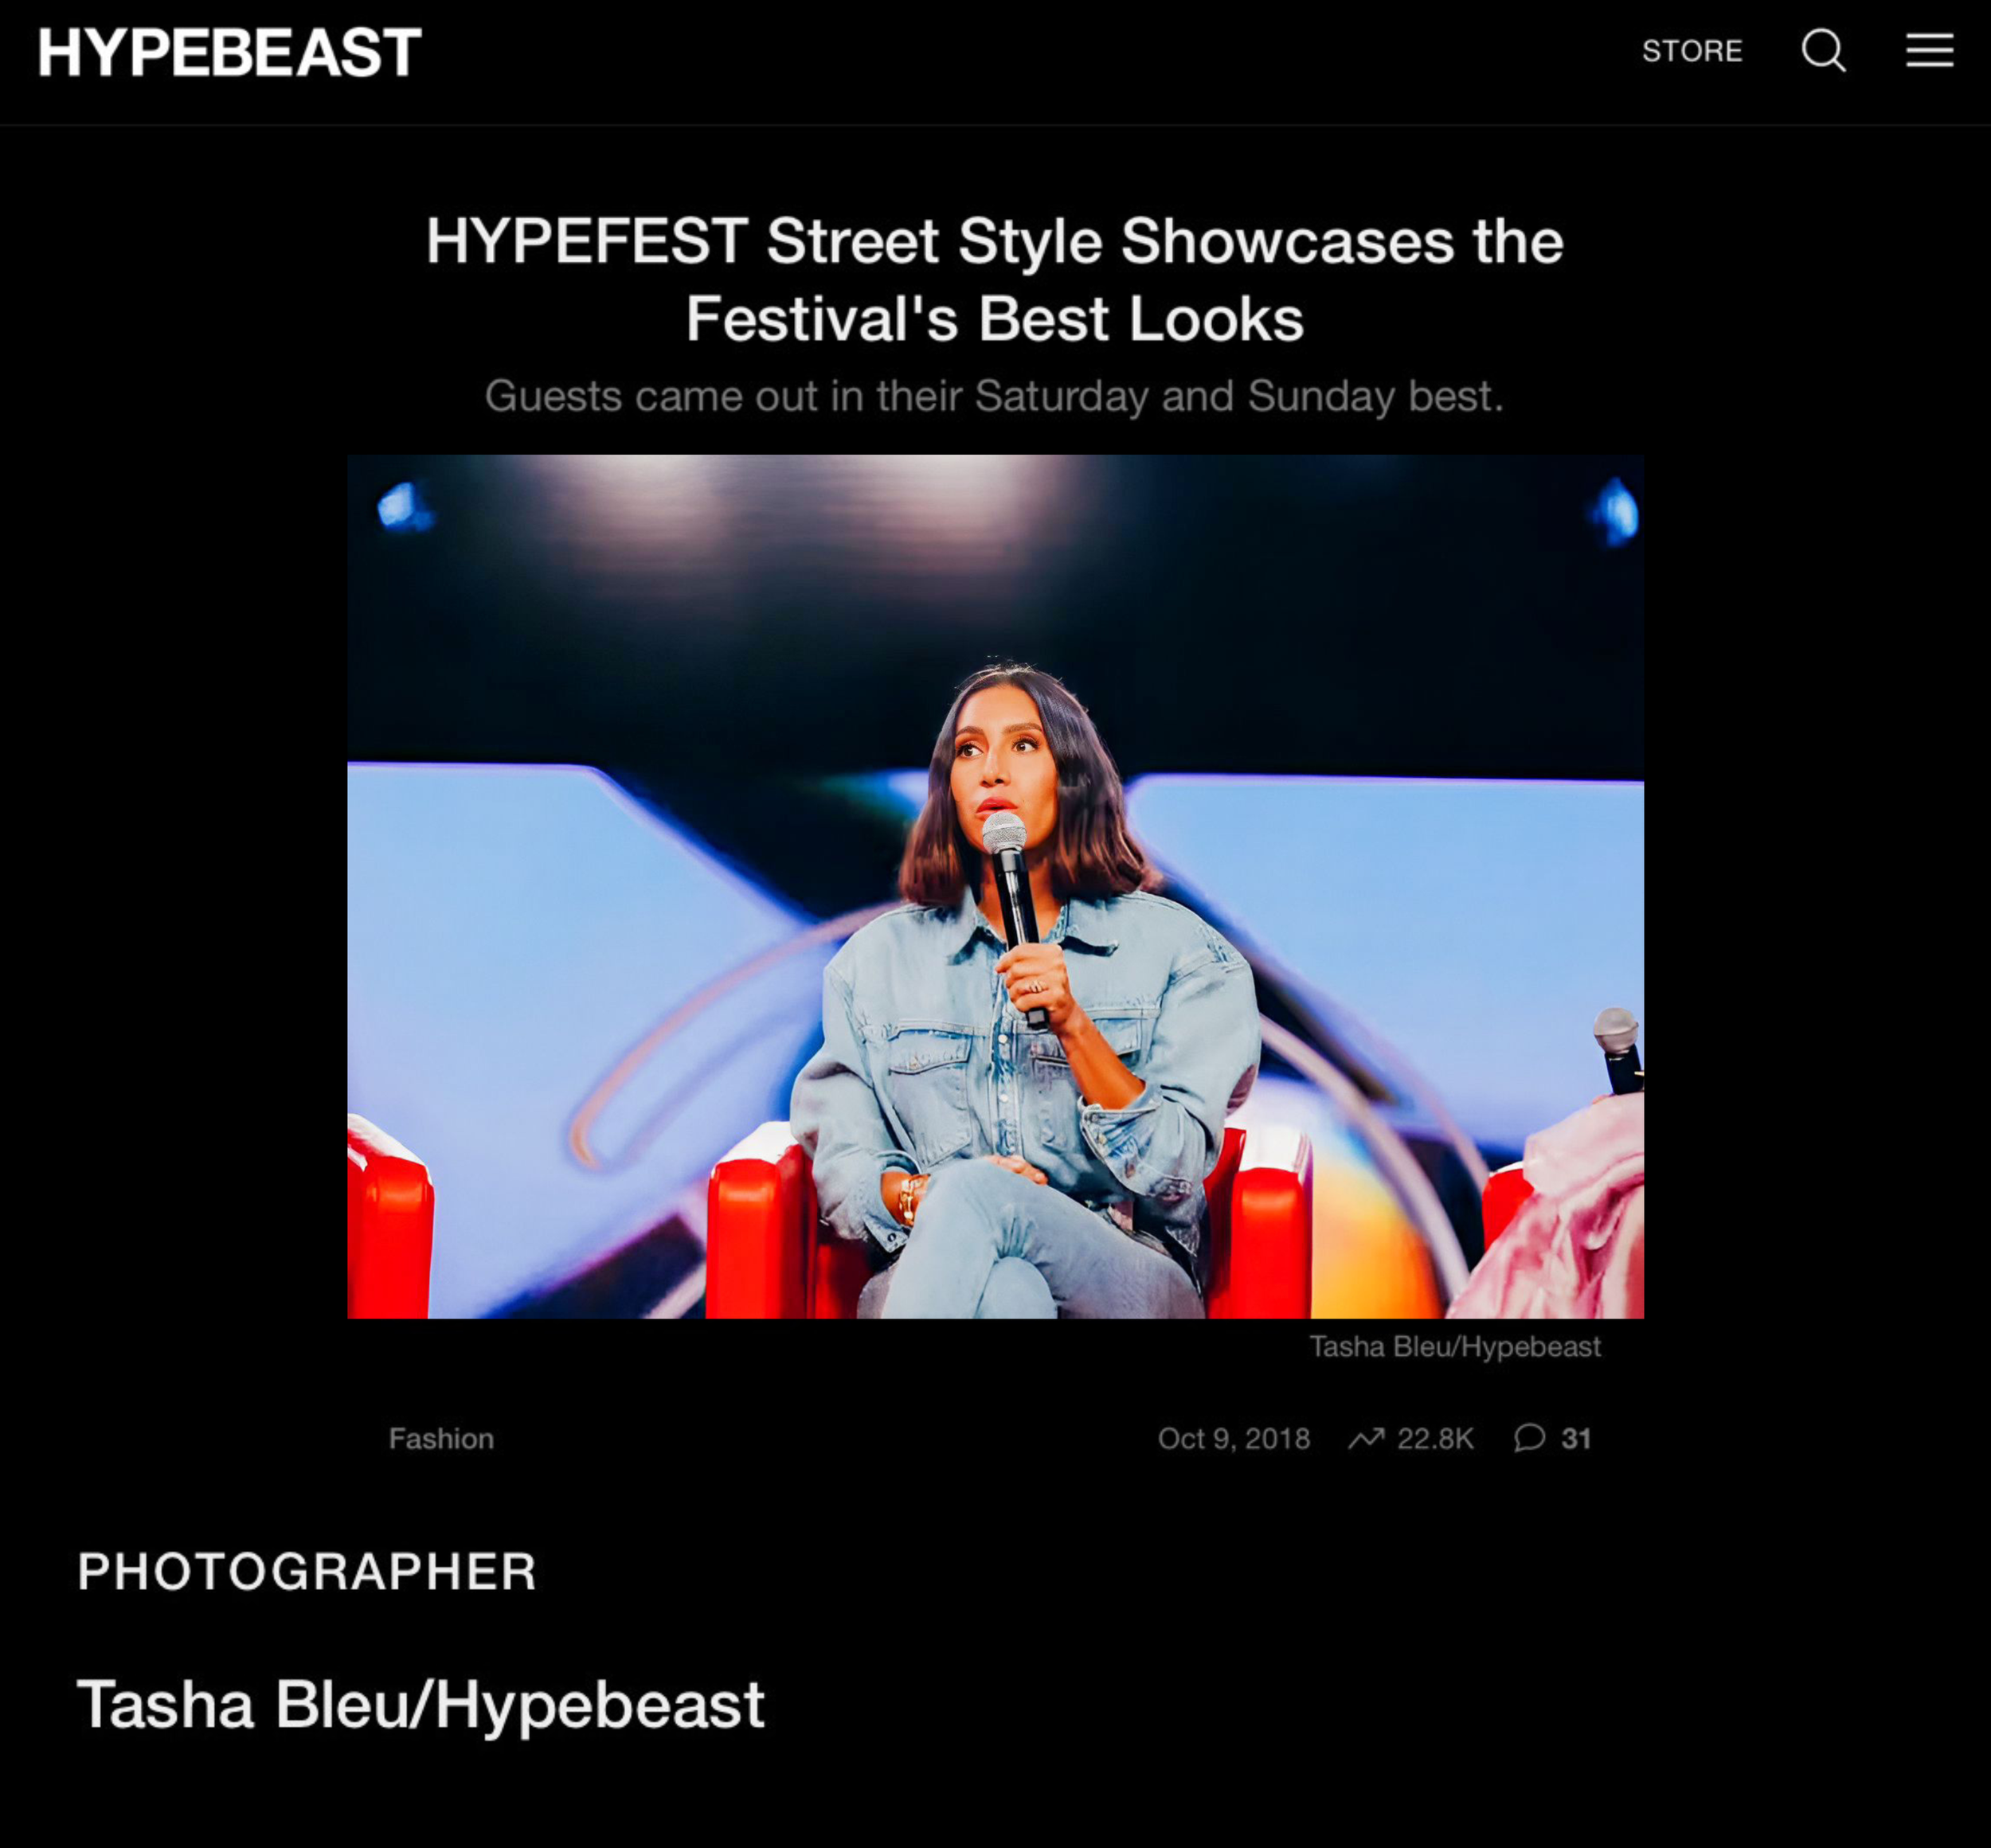Image resolution: width=1991 pixels, height=1848 pixels.
Task: Click the 'Guests came out' subtitle text
Action: (x=994, y=396)
